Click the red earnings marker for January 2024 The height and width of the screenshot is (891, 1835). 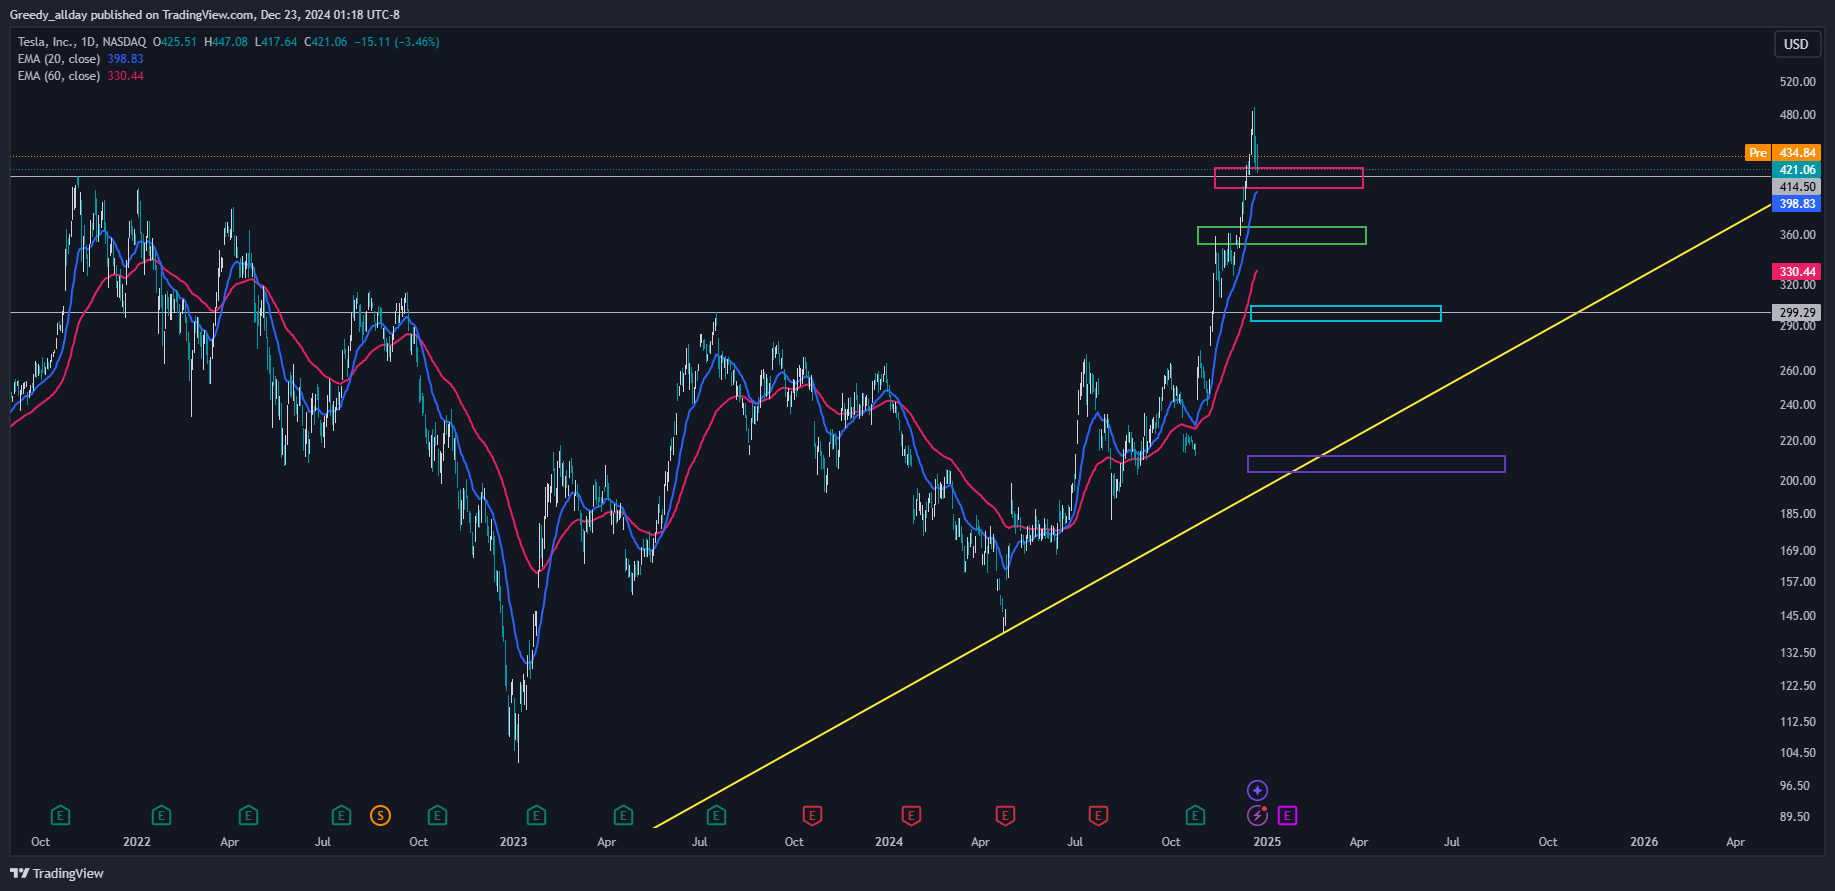coord(911,816)
